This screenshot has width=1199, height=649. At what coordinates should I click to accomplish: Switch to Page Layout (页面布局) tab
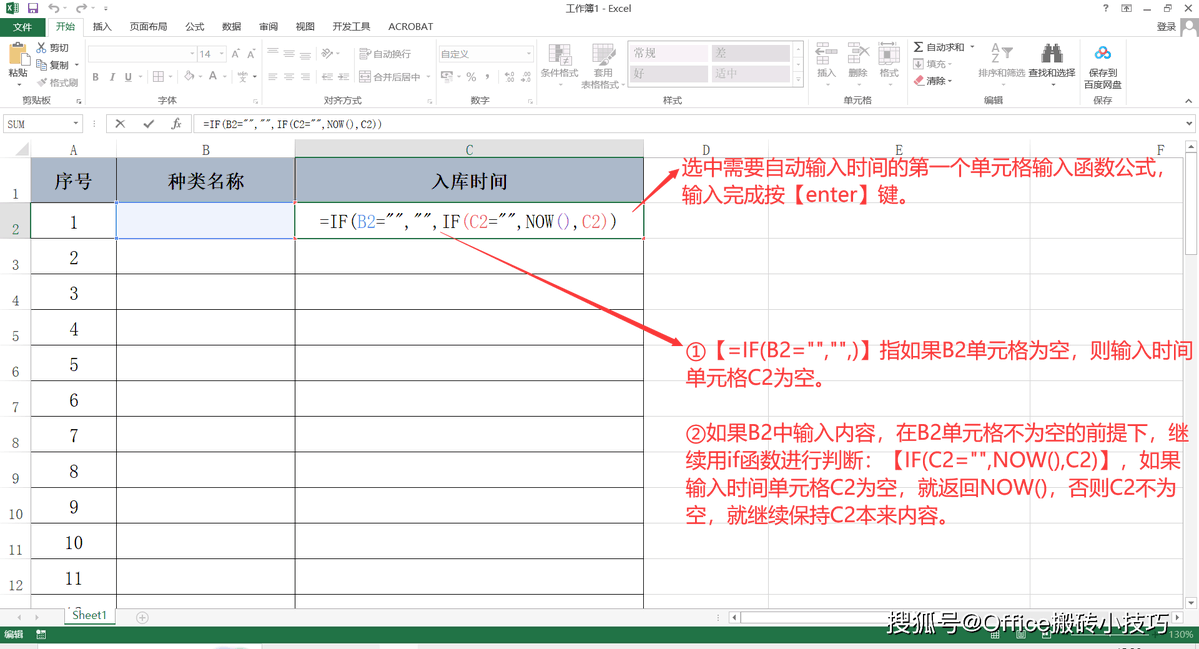148,27
